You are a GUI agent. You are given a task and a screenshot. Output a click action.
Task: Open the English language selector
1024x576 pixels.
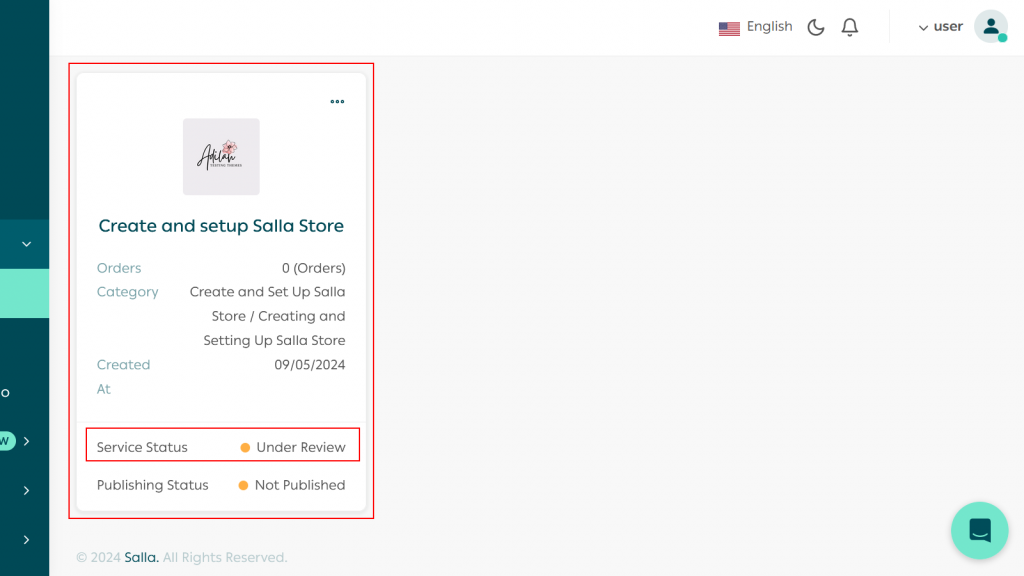tap(769, 27)
